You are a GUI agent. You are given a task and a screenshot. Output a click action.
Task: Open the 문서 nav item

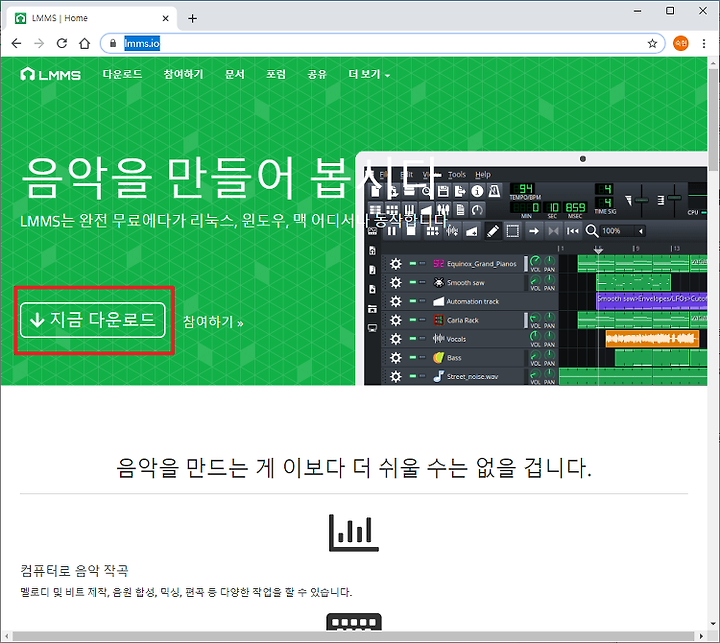point(235,74)
